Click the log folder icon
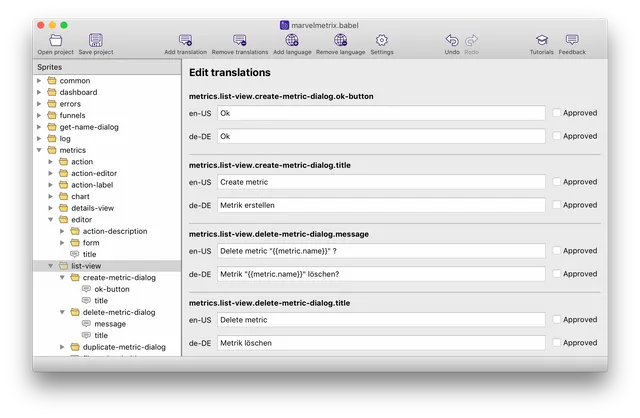This screenshot has width=640, height=418. tap(52, 138)
